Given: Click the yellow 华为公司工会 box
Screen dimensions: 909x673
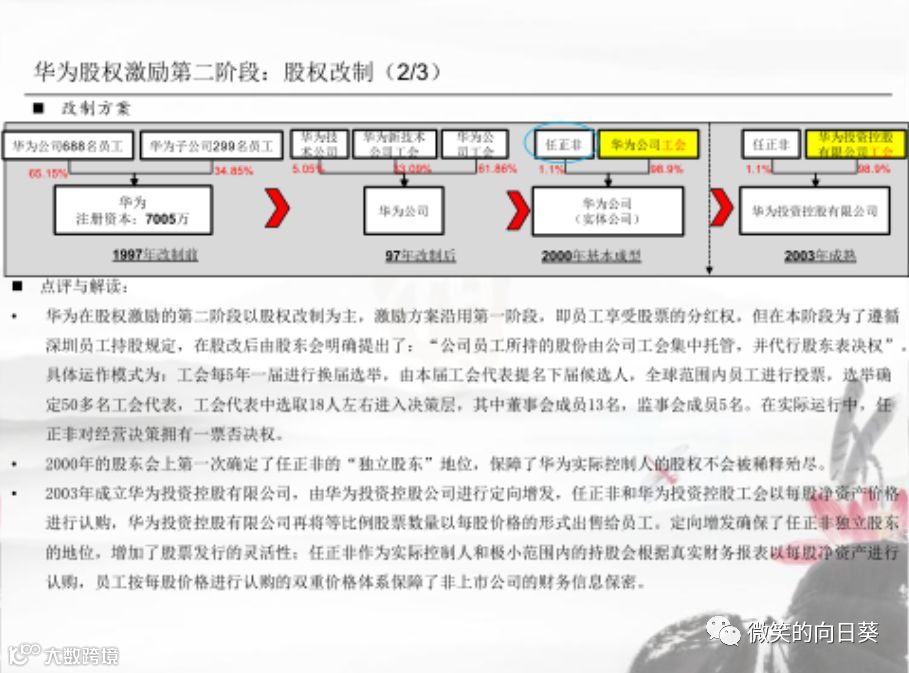Looking at the screenshot, I should pyautogui.click(x=648, y=144).
